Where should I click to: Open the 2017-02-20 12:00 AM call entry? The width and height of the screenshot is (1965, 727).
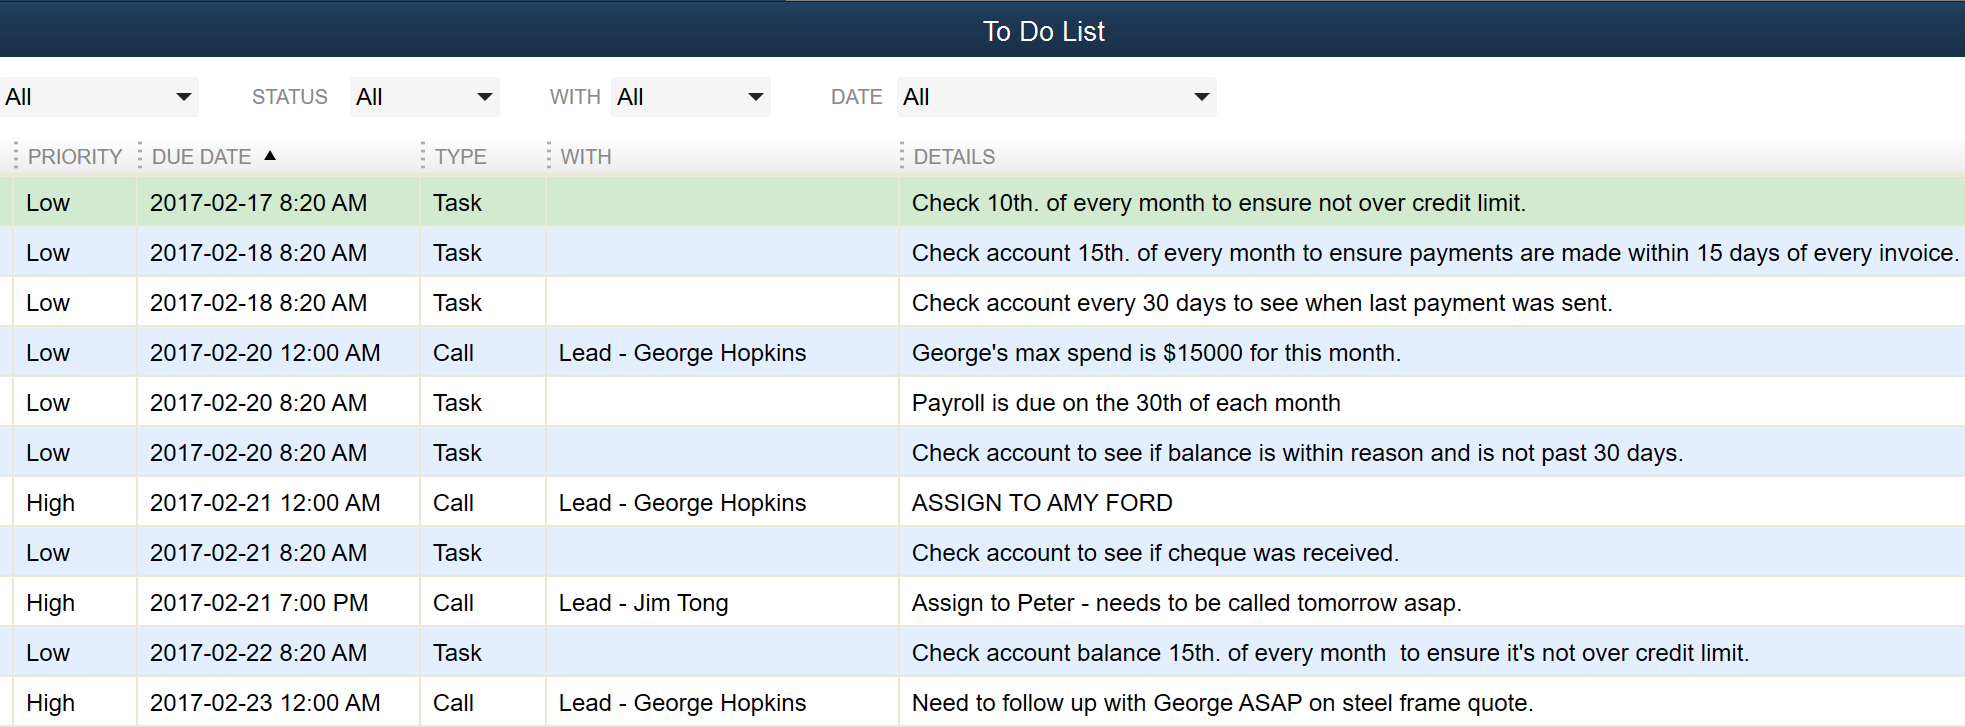click(982, 352)
